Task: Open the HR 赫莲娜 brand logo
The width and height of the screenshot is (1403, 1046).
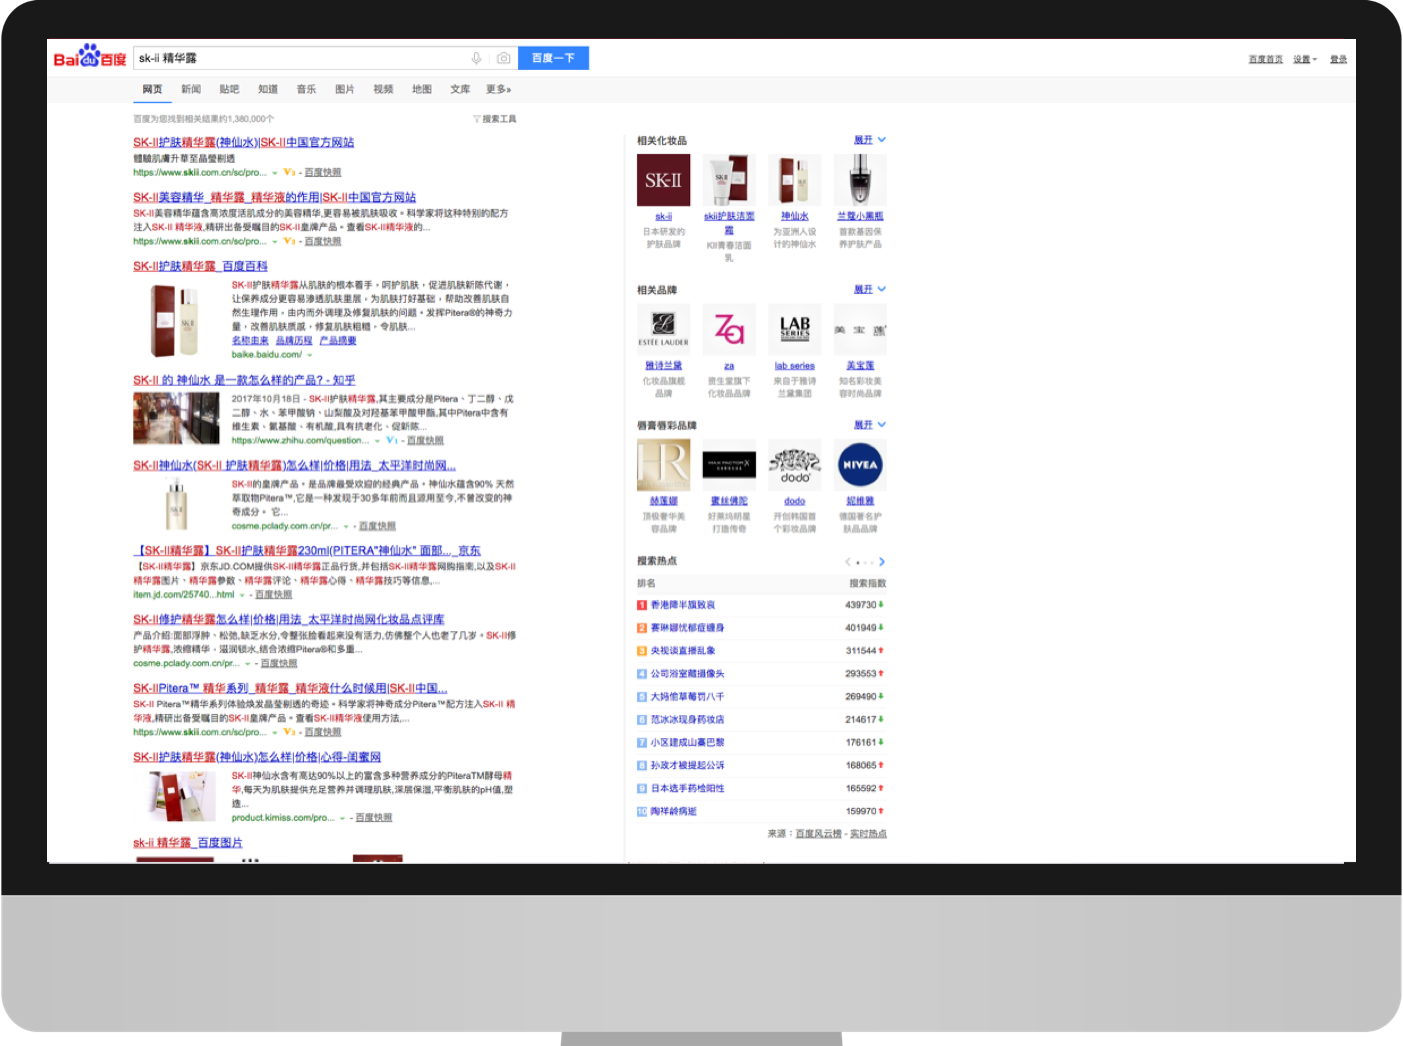Action: click(x=663, y=465)
